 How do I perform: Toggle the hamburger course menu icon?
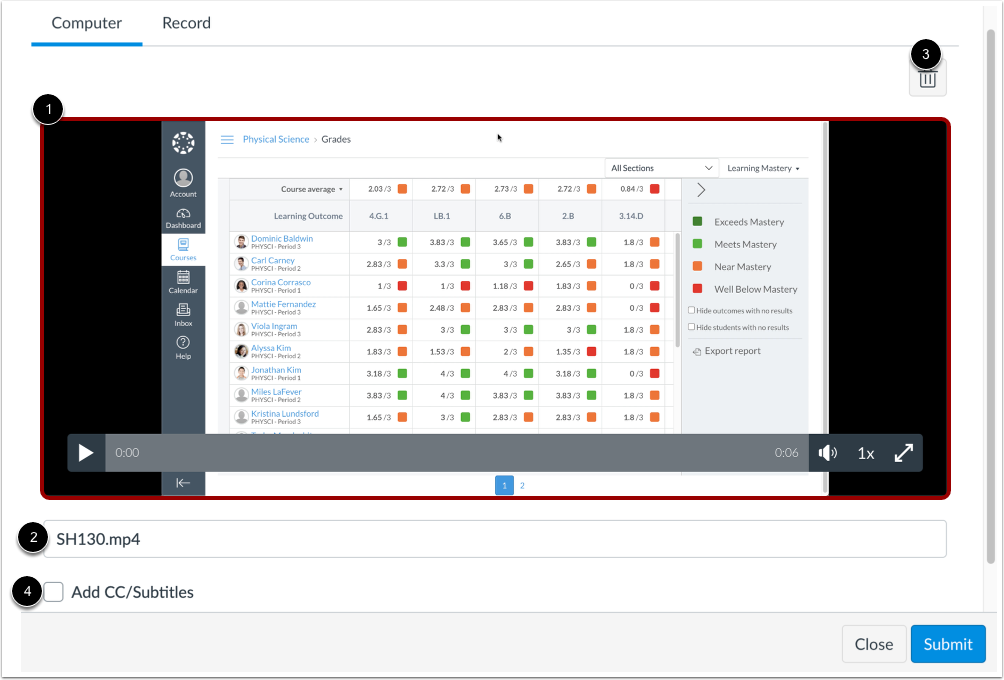tap(227, 140)
